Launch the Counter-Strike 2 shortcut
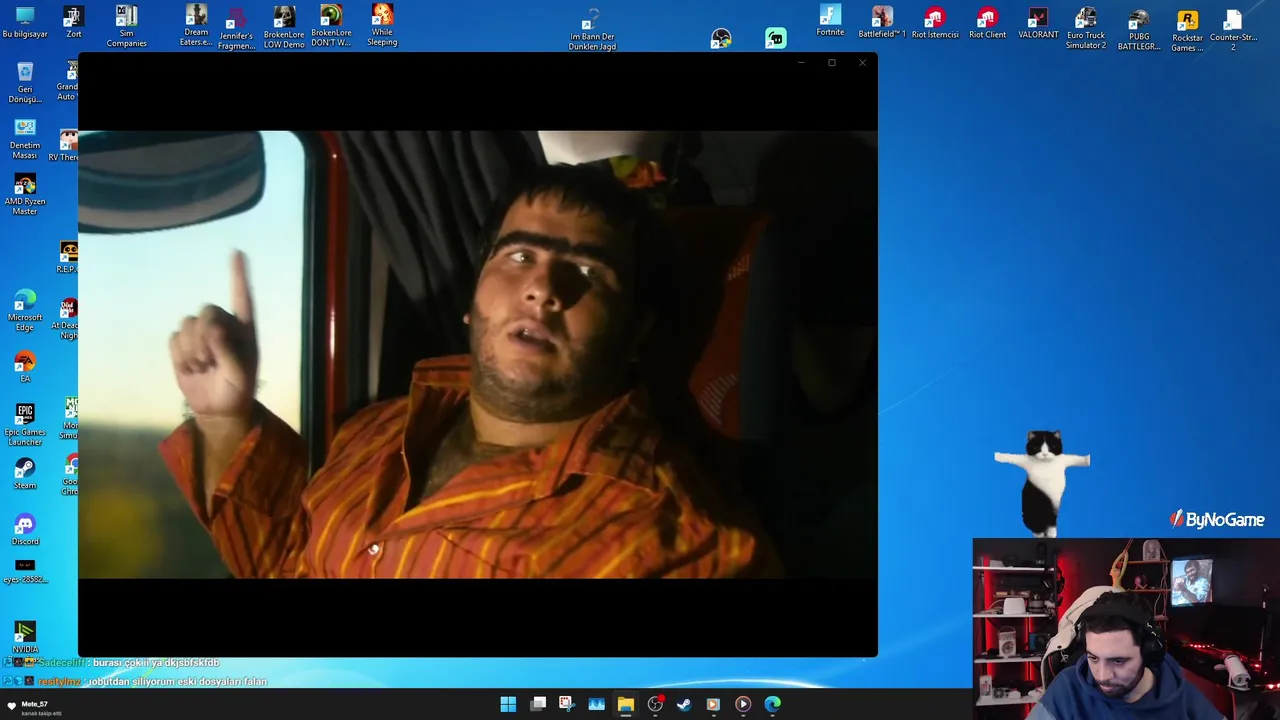 pyautogui.click(x=1233, y=29)
